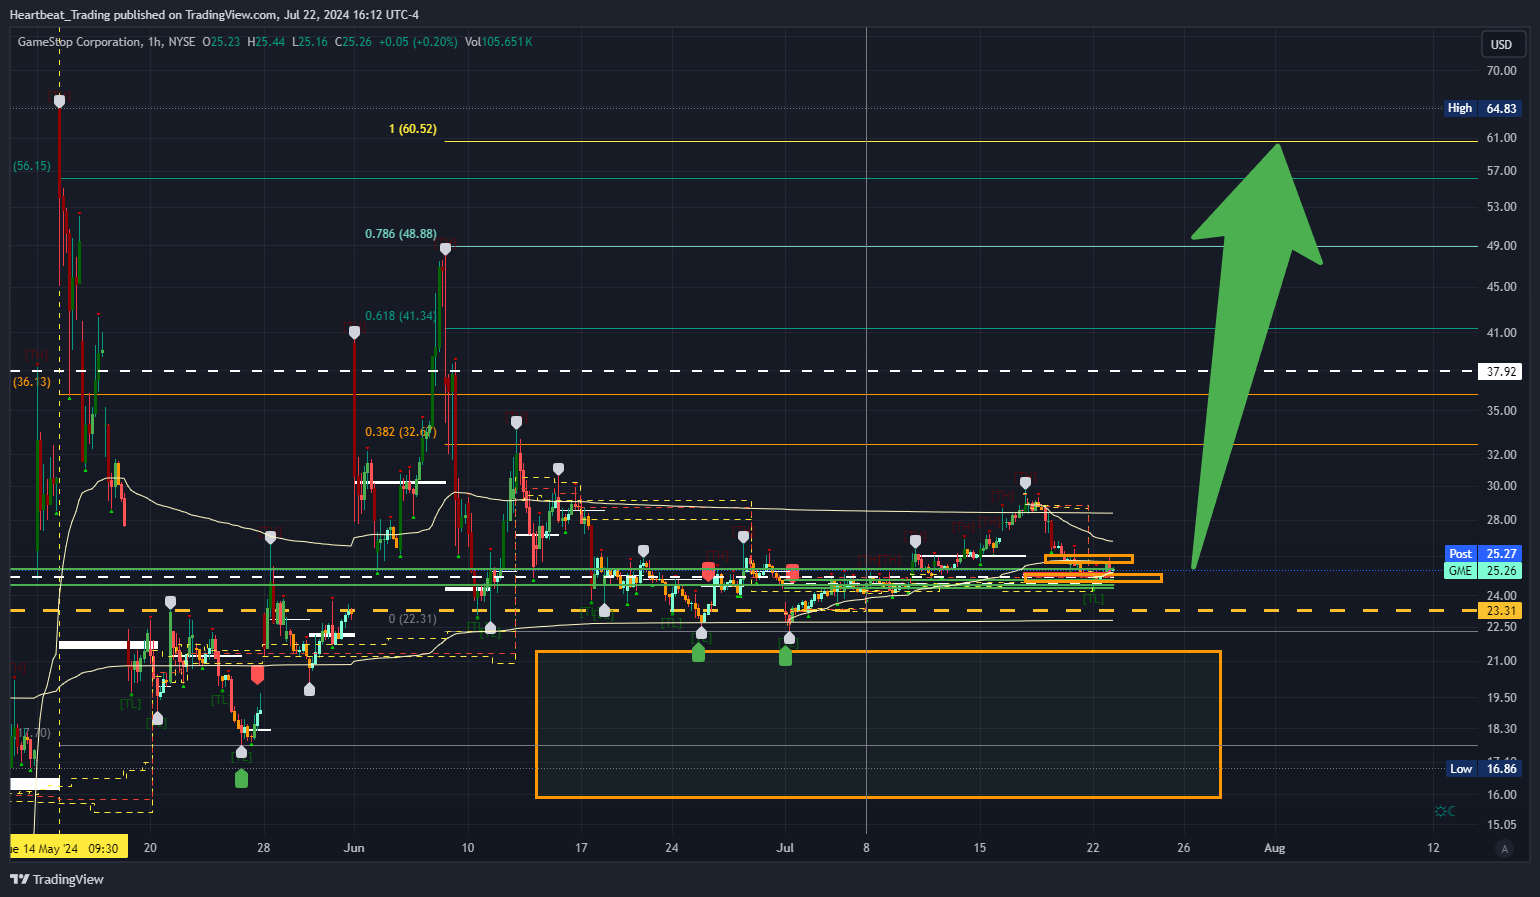Image resolution: width=1540 pixels, height=897 pixels.
Task: Click the closing price C25.26 value
Action: point(353,42)
